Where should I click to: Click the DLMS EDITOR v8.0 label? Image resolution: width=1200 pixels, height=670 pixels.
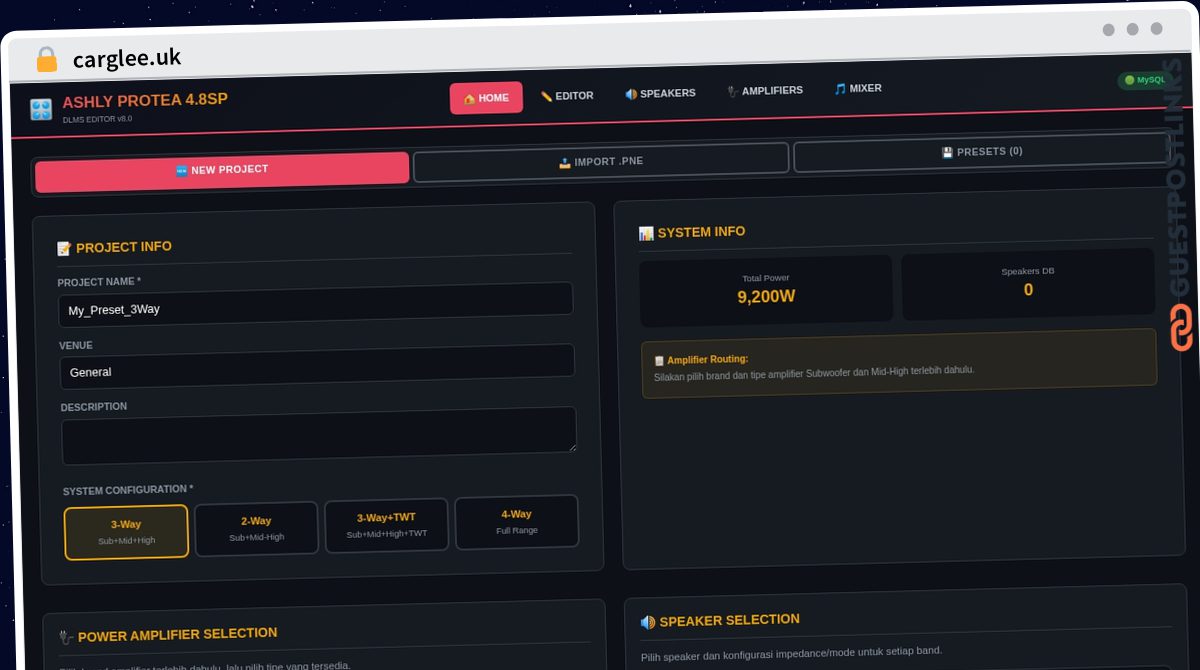point(97,119)
